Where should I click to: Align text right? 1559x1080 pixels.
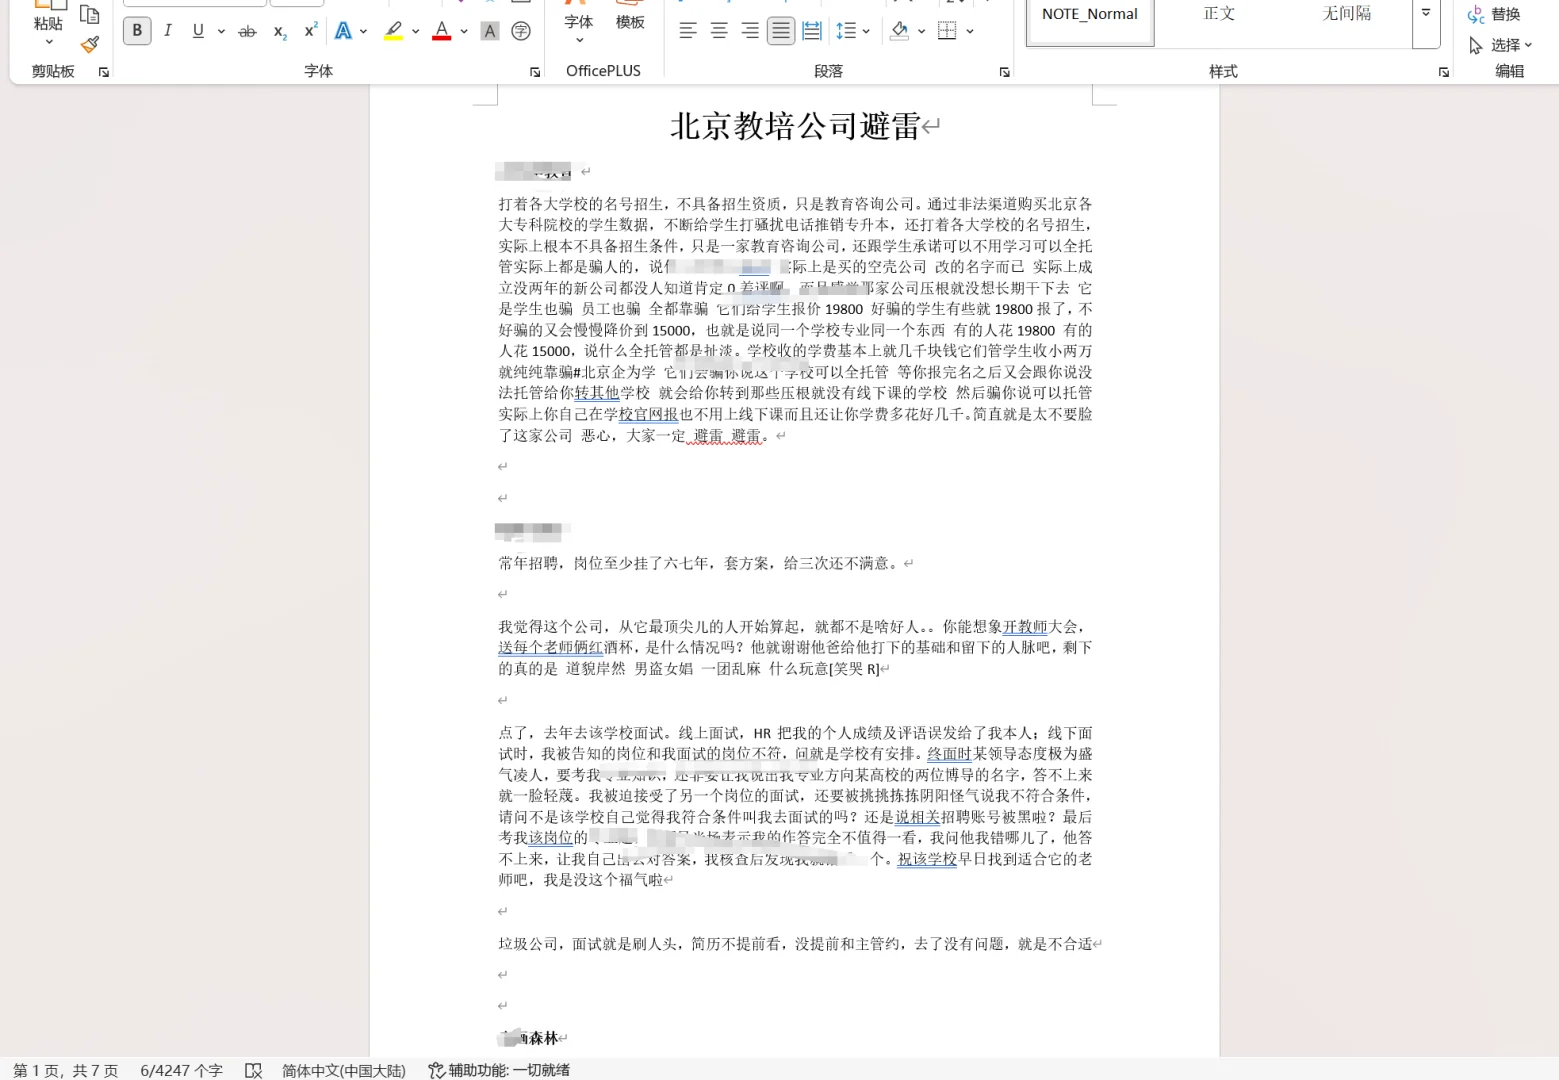tap(750, 31)
